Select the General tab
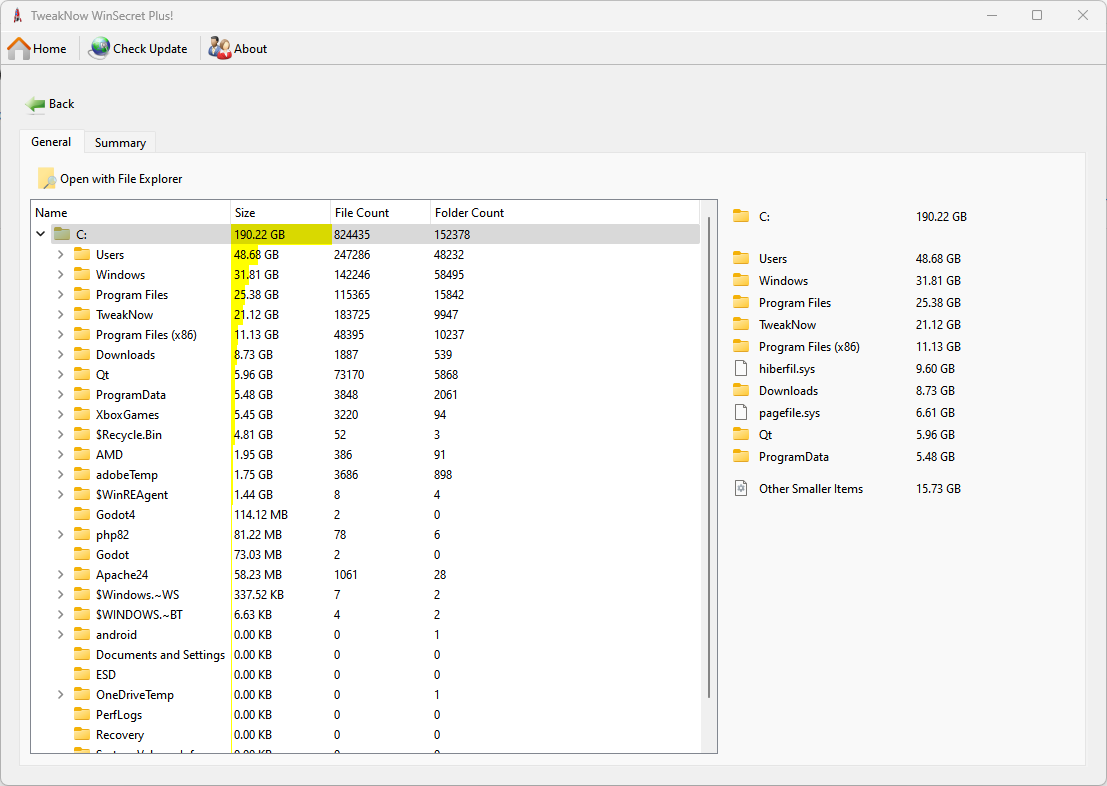1107x786 pixels. pyautogui.click(x=51, y=142)
